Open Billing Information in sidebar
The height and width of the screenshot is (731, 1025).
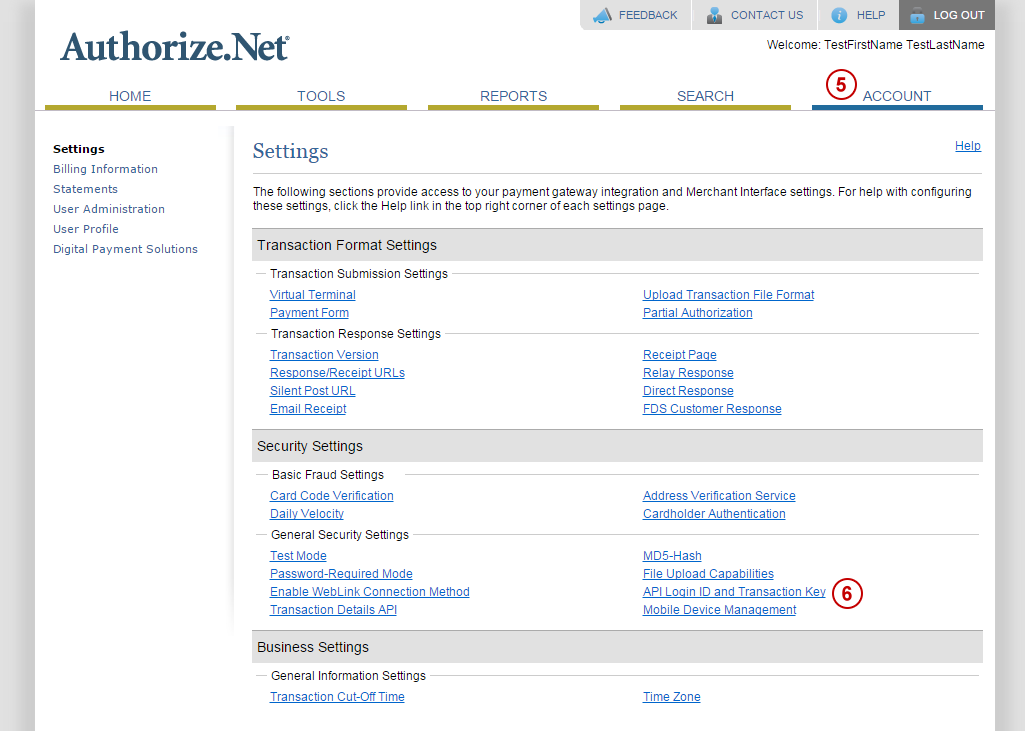pyautogui.click(x=105, y=169)
